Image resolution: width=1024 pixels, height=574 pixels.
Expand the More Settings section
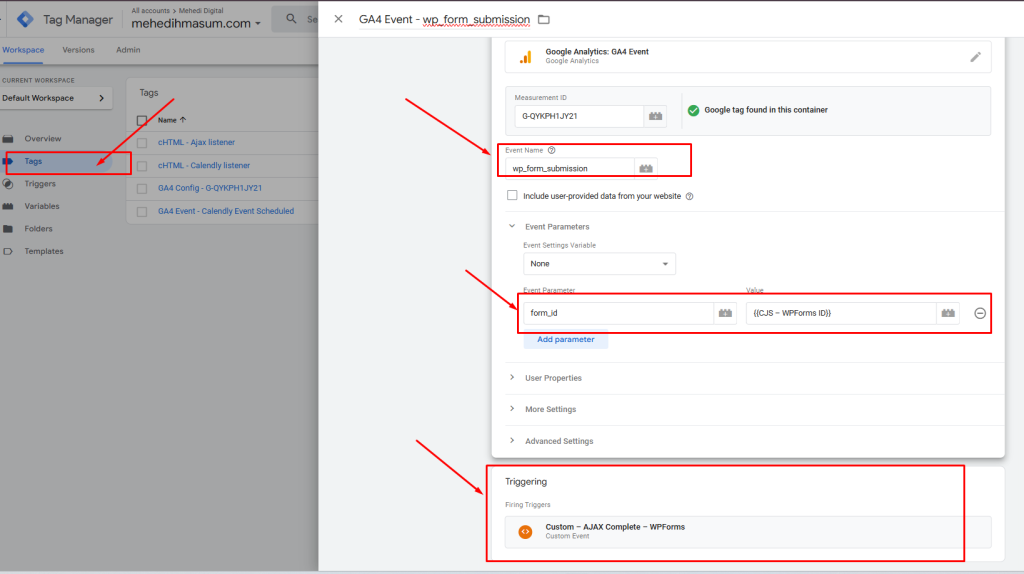(512, 409)
